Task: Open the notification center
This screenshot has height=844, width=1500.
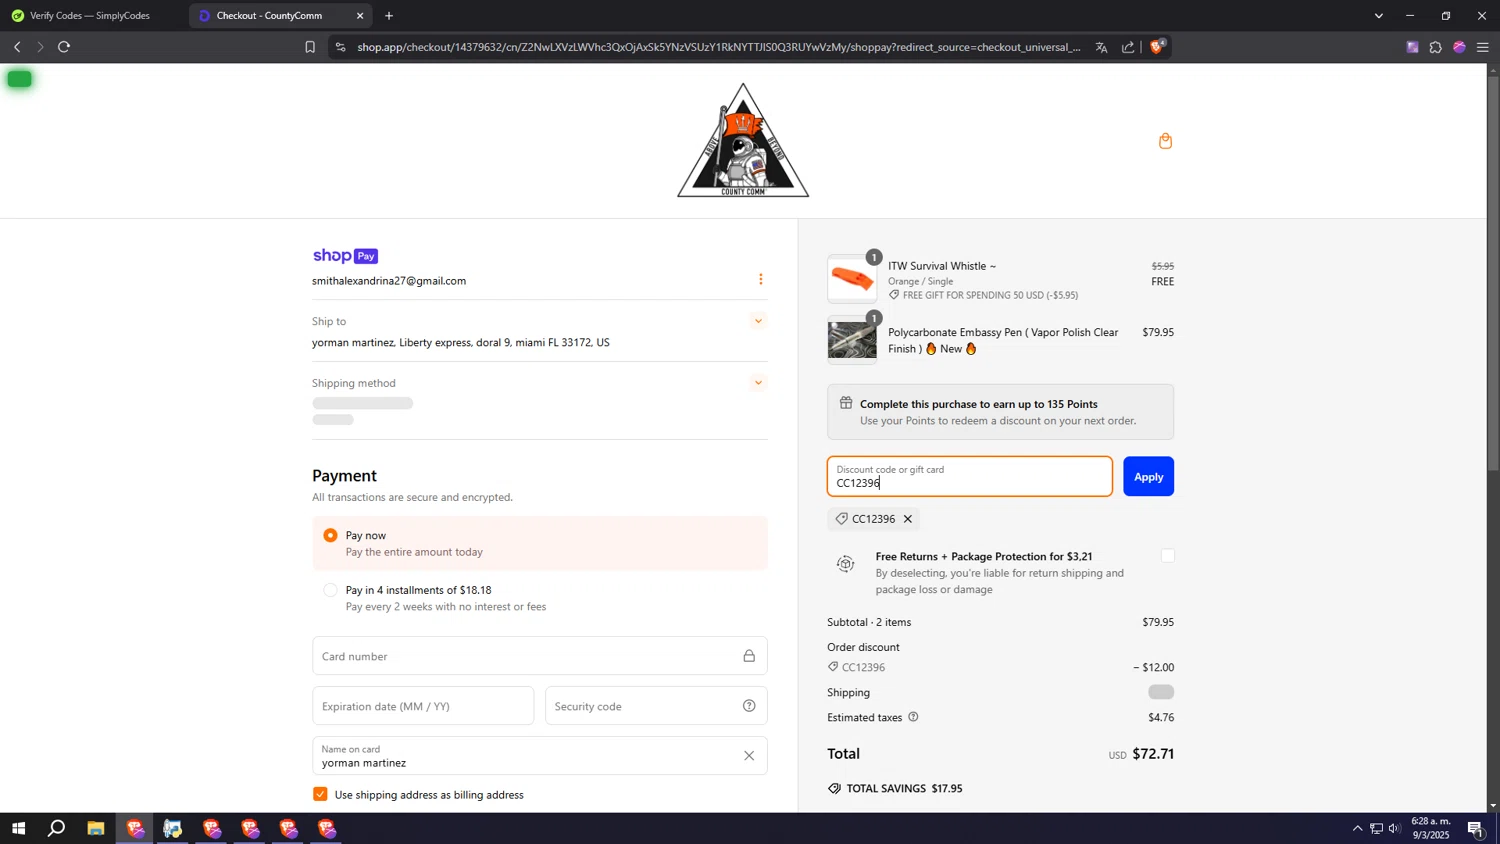Action: pyautogui.click(x=1476, y=828)
